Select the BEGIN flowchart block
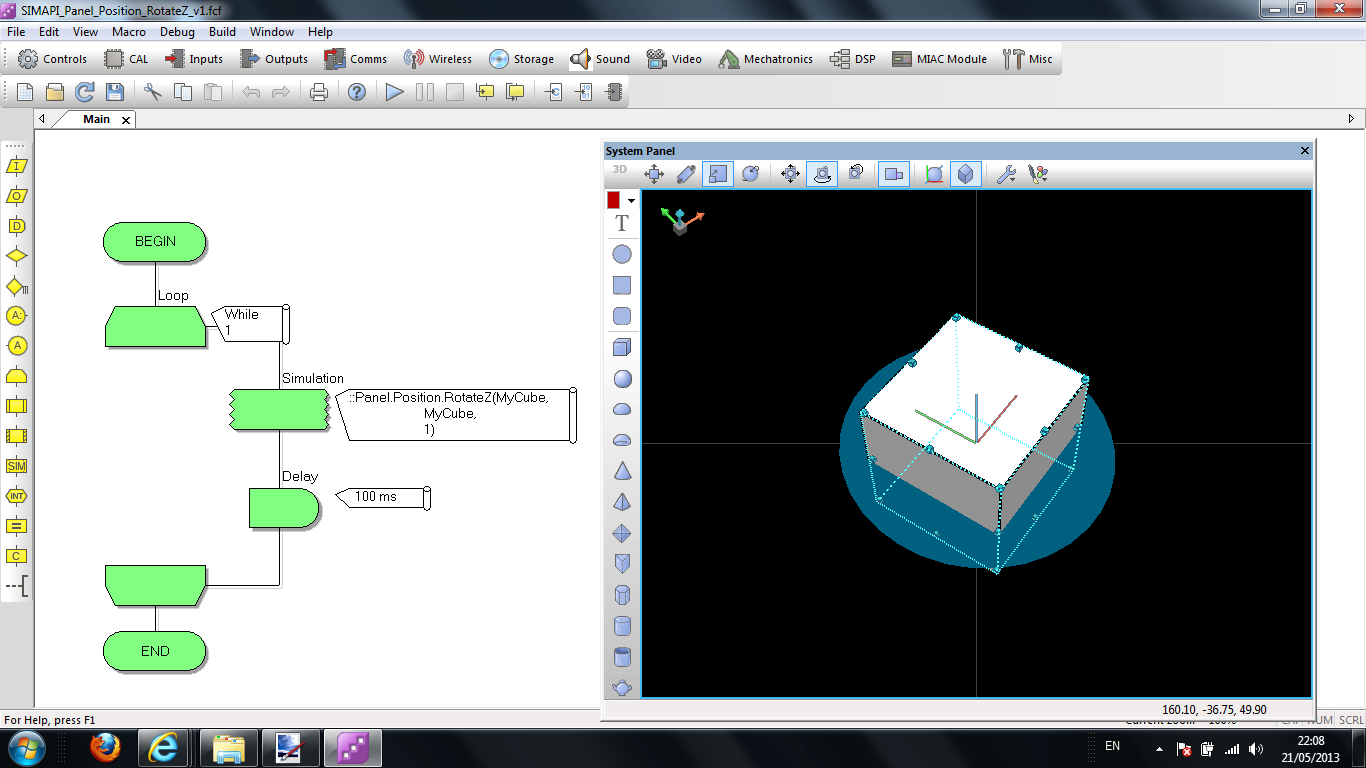This screenshot has width=1366, height=768. pos(155,241)
